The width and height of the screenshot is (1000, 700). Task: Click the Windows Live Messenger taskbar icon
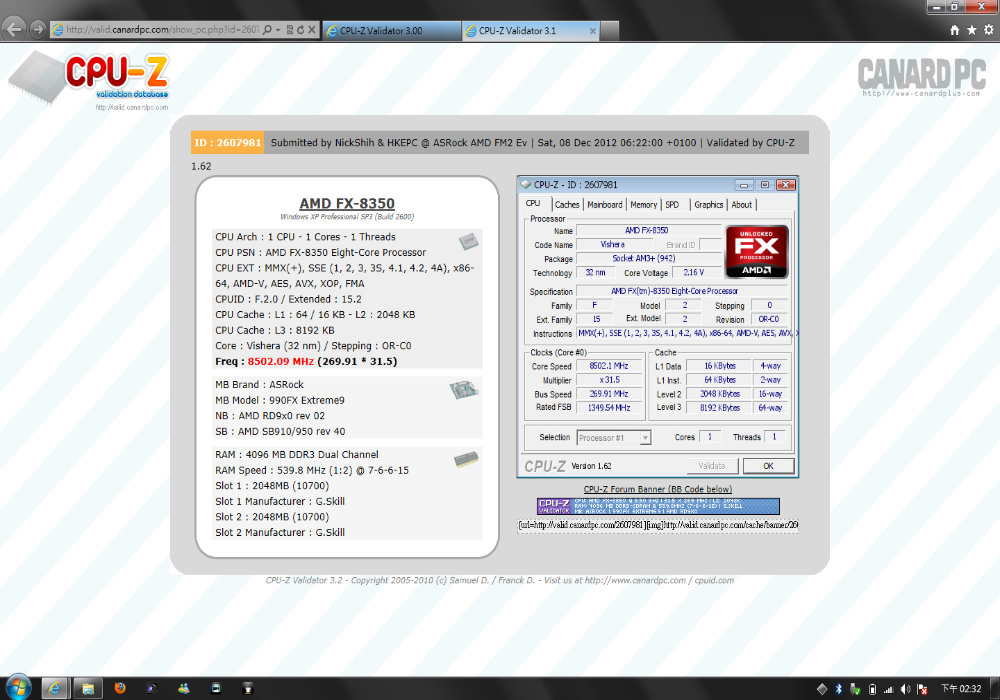click(x=184, y=688)
